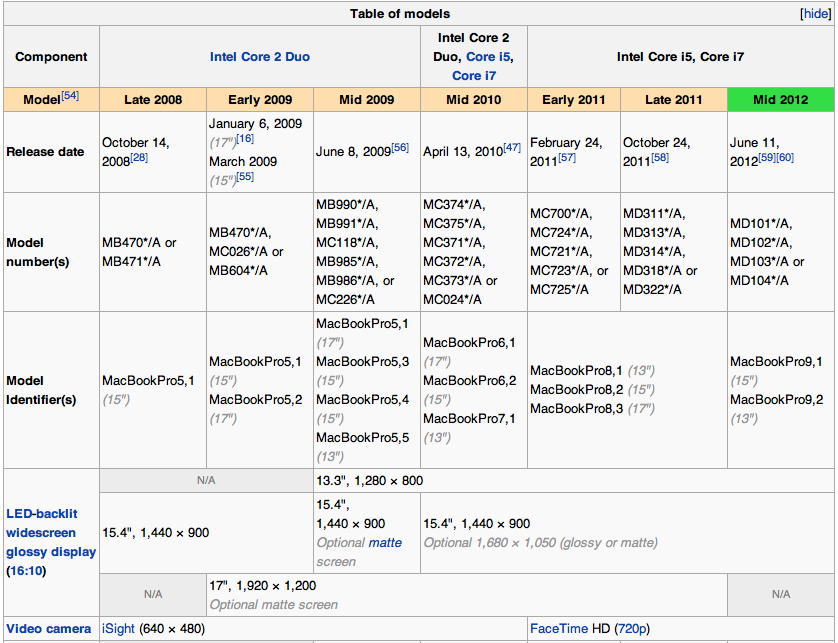Screen dimensions: 838x643
Task: Click the 13.3", 1,280 × 800 display cell
Action: pos(573,481)
